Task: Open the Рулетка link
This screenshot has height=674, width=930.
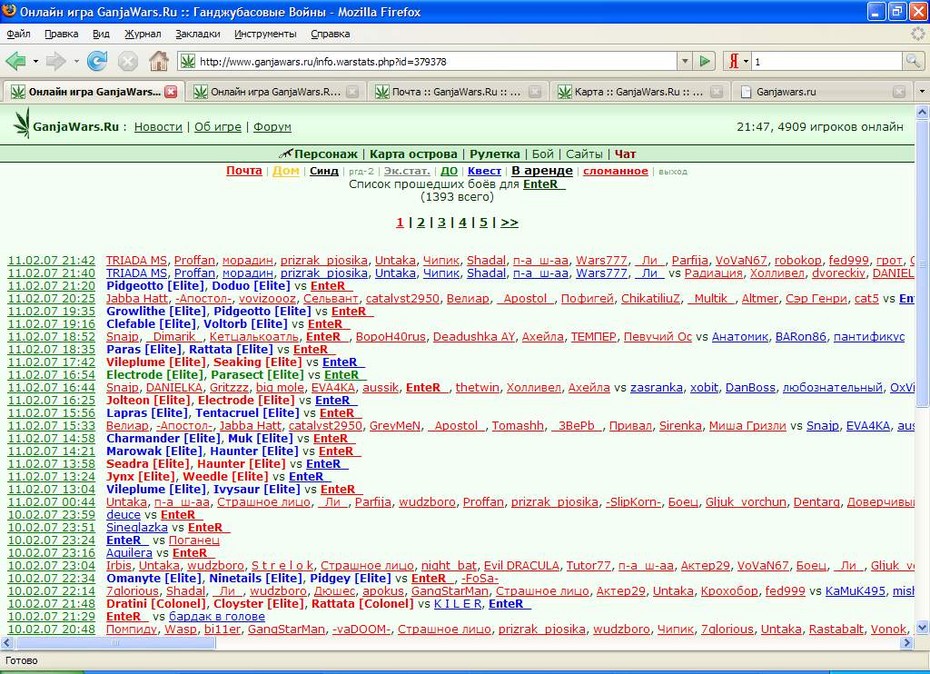Action: [495, 154]
